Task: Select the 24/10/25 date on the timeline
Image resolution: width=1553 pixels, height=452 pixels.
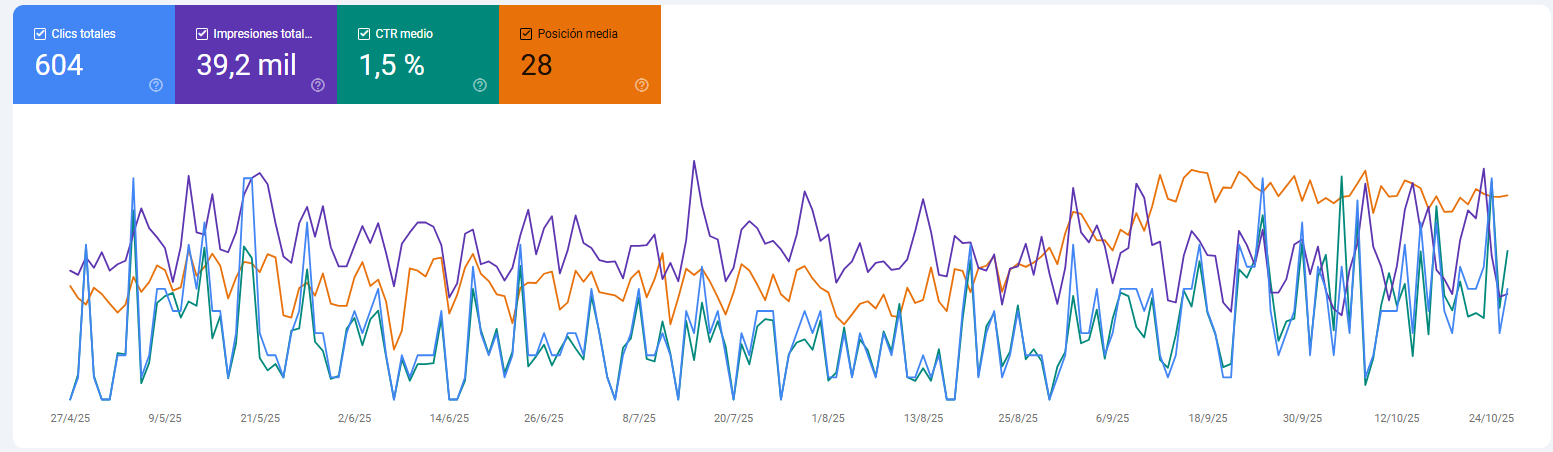Action: [x=1491, y=419]
